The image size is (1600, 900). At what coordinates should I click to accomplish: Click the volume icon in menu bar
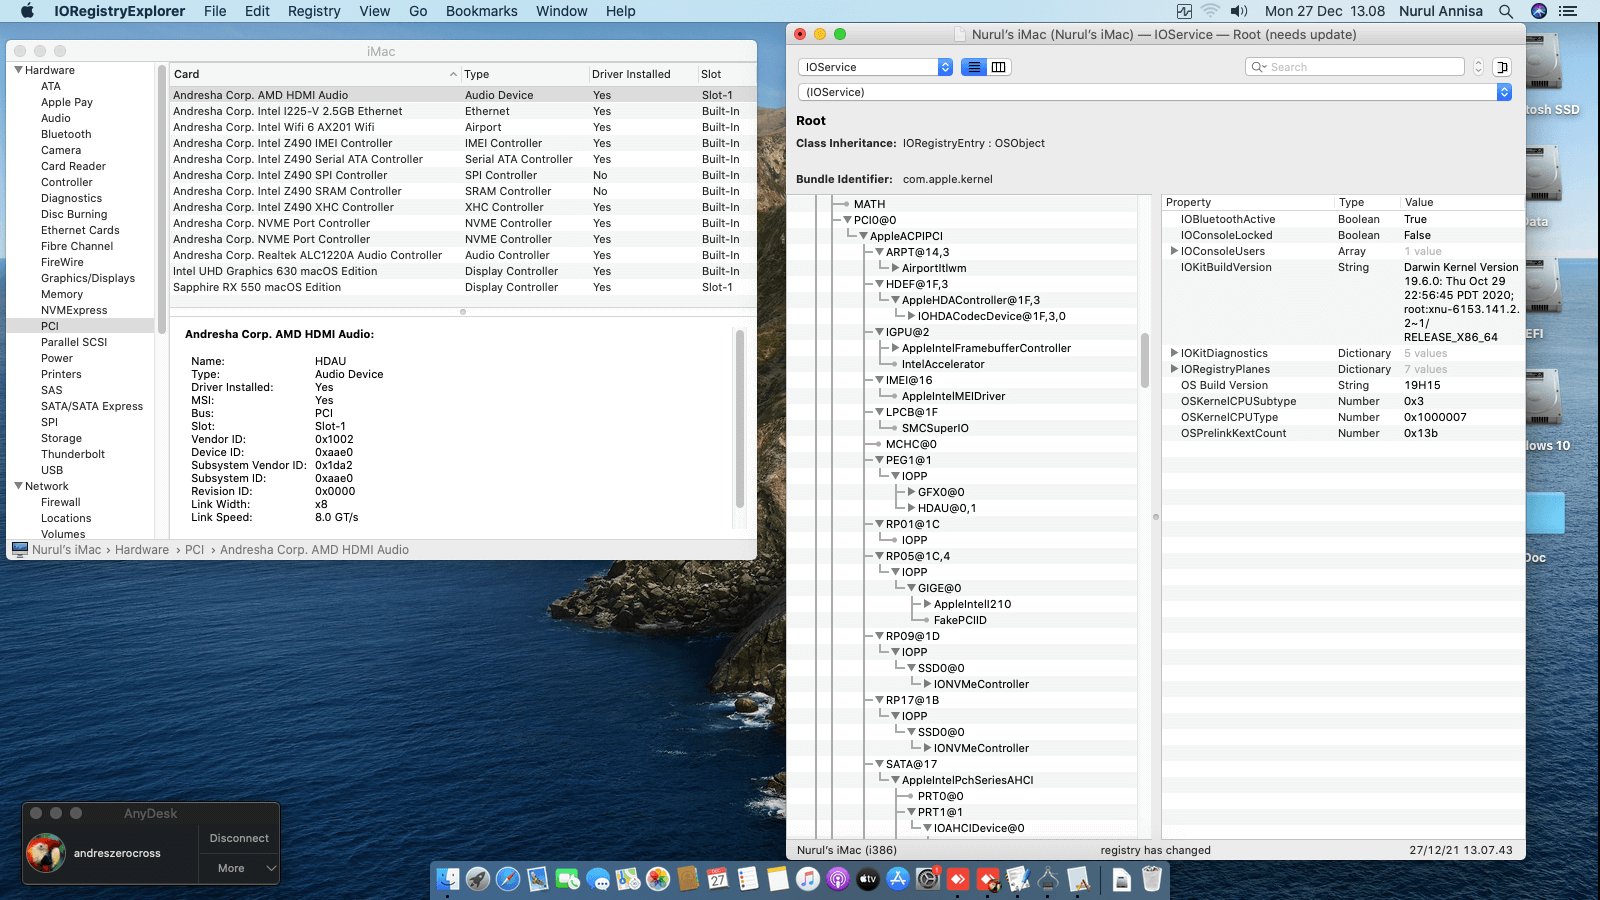1239,11
